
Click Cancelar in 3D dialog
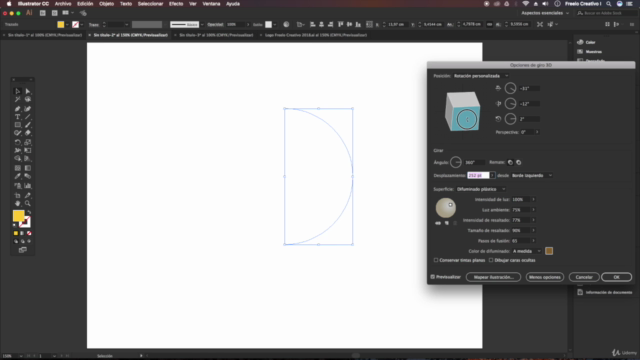coord(584,277)
